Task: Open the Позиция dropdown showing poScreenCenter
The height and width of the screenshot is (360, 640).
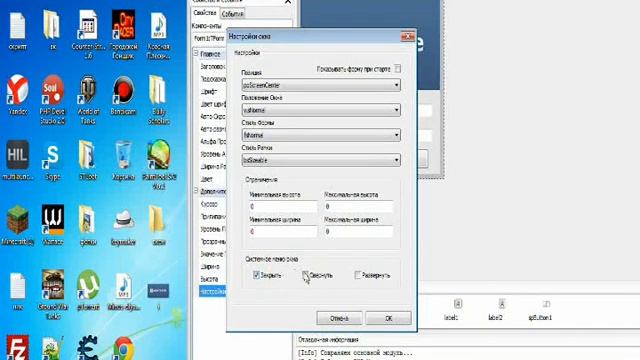Action: [x=321, y=85]
